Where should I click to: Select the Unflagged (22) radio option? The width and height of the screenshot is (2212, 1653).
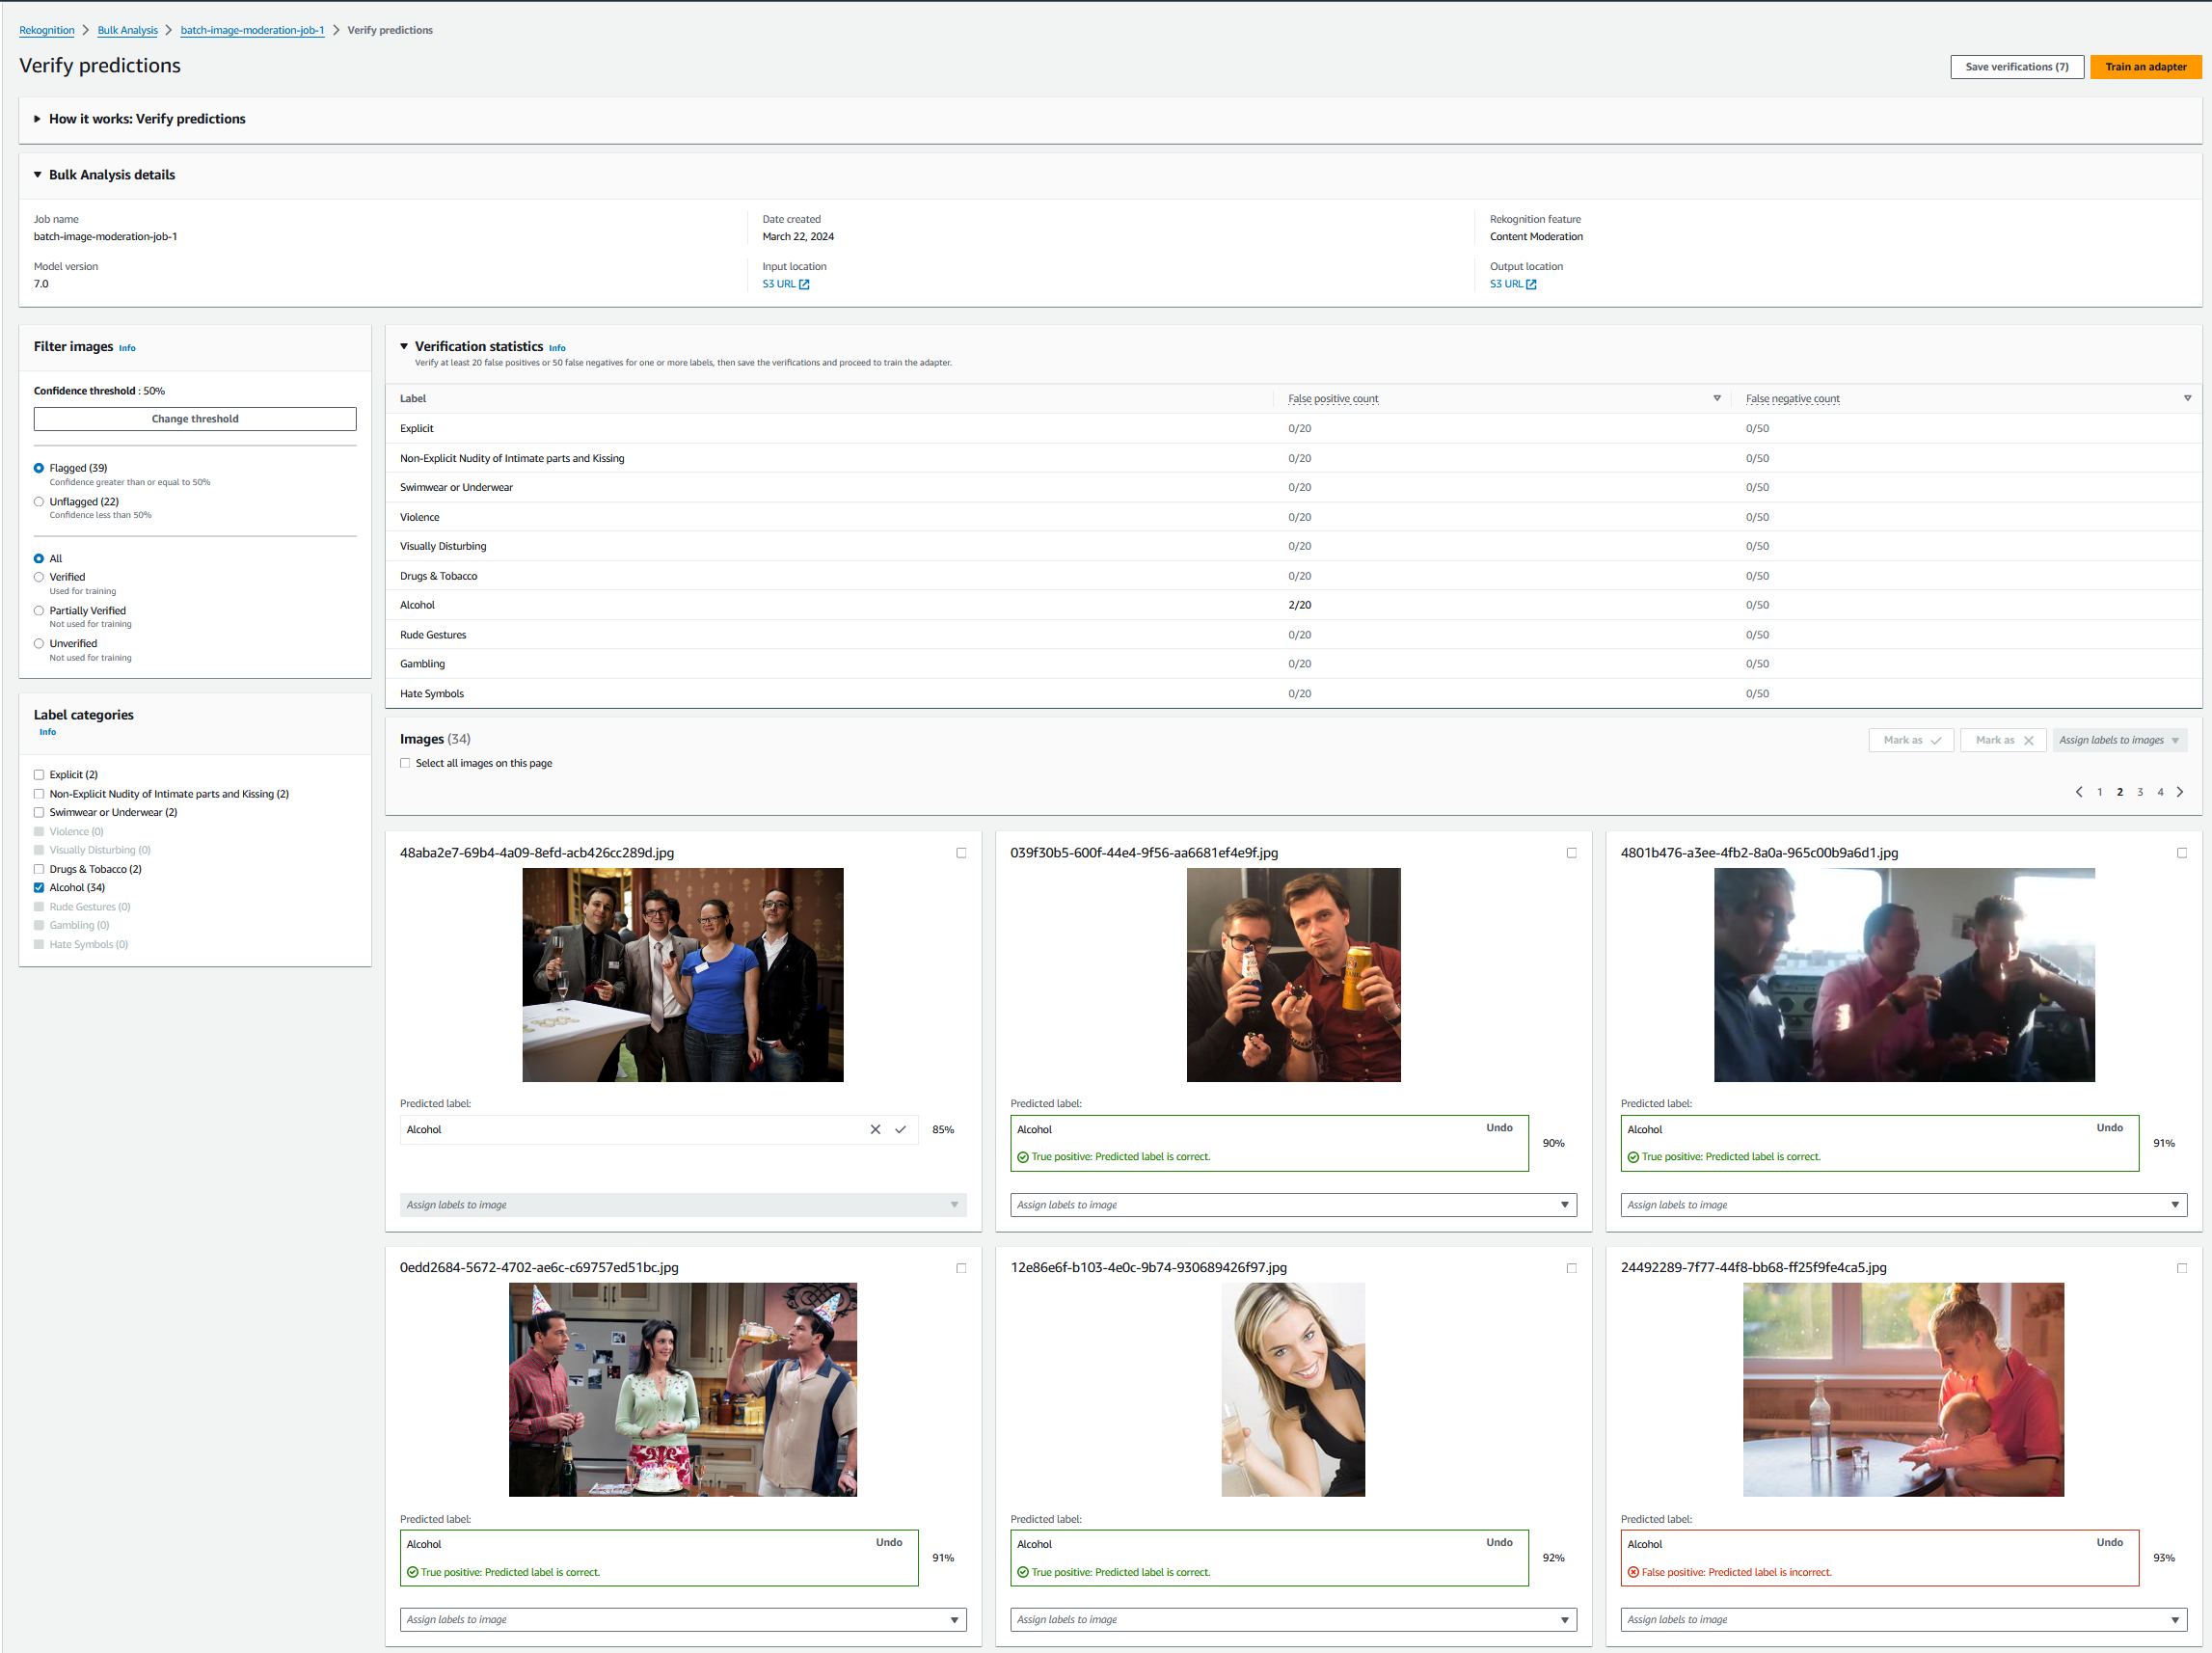click(39, 502)
